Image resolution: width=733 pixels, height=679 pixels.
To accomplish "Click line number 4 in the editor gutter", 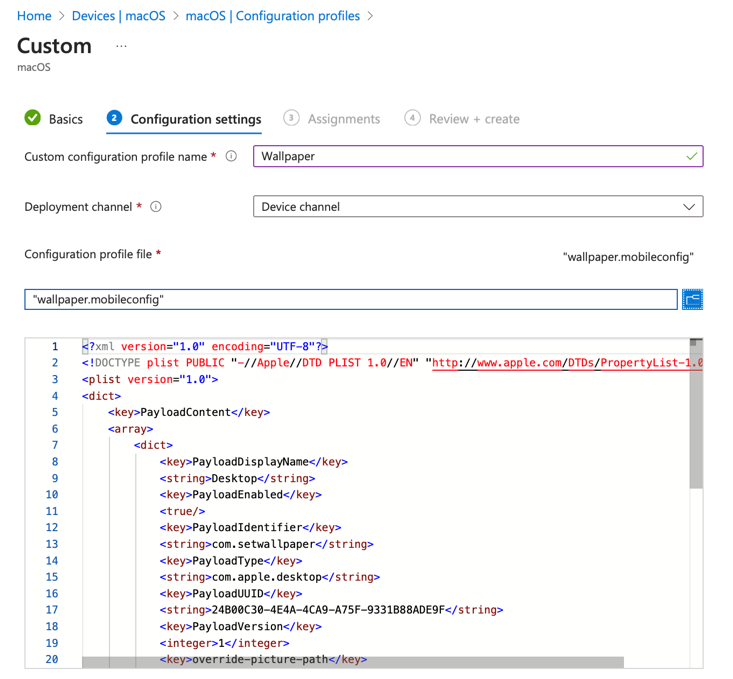I will click(x=55, y=396).
